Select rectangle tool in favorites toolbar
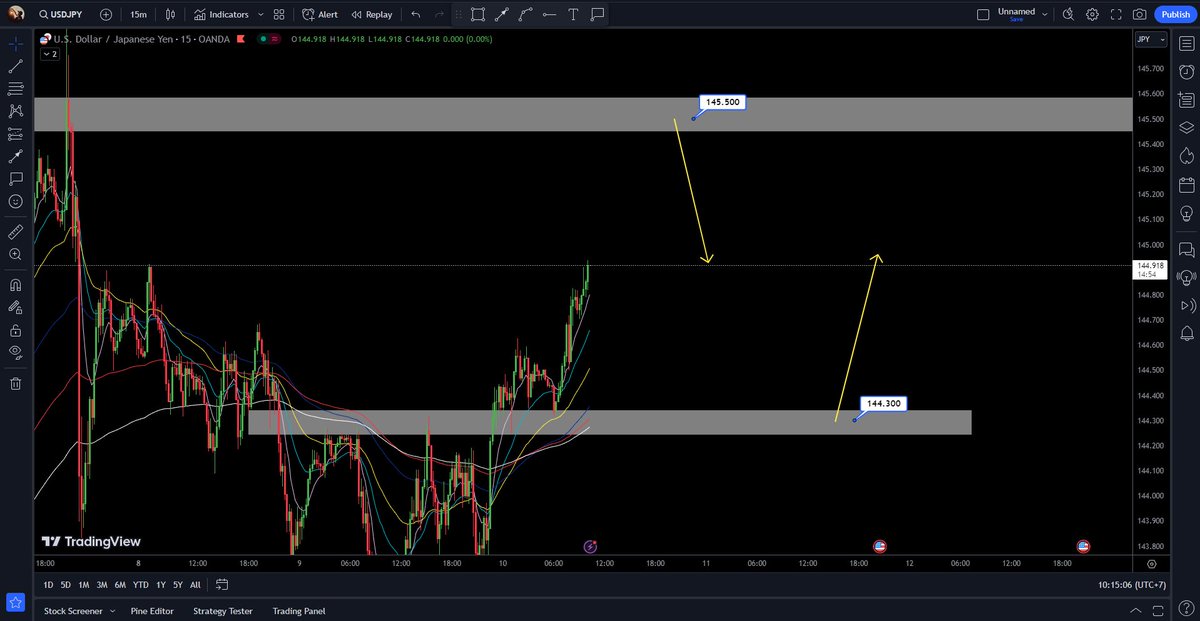The image size is (1200, 621). (x=478, y=14)
